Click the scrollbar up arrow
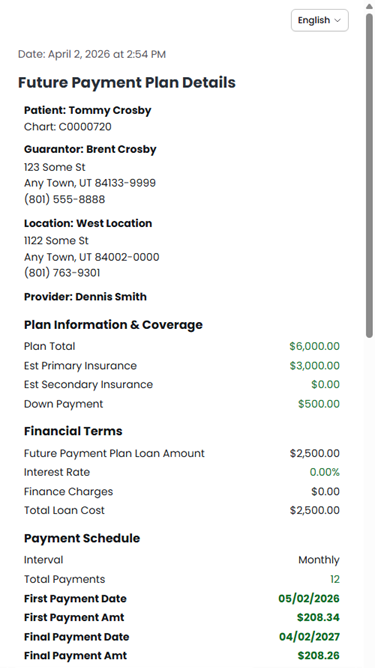The image size is (375, 668). coord(369,6)
